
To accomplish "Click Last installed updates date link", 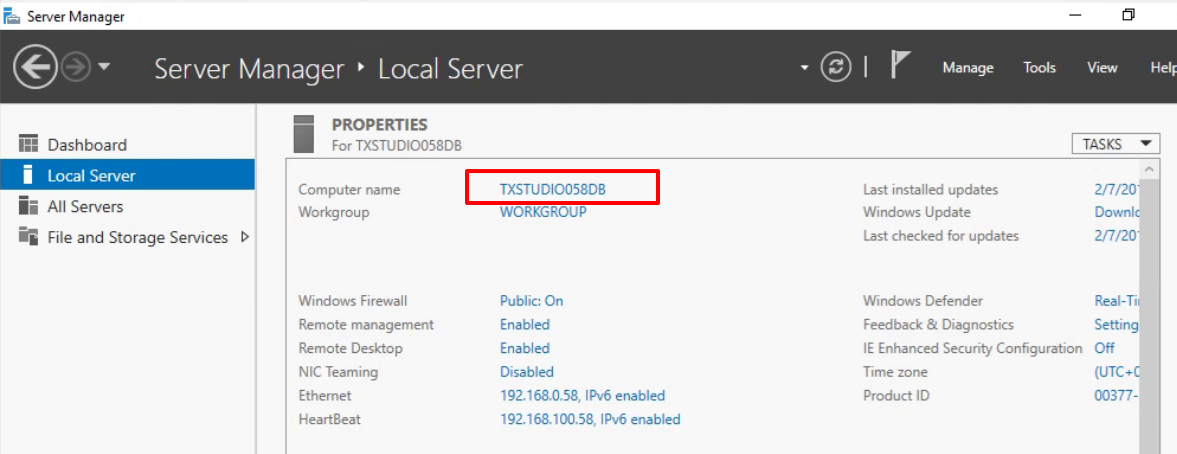I will pyautogui.click(x=1117, y=190).
